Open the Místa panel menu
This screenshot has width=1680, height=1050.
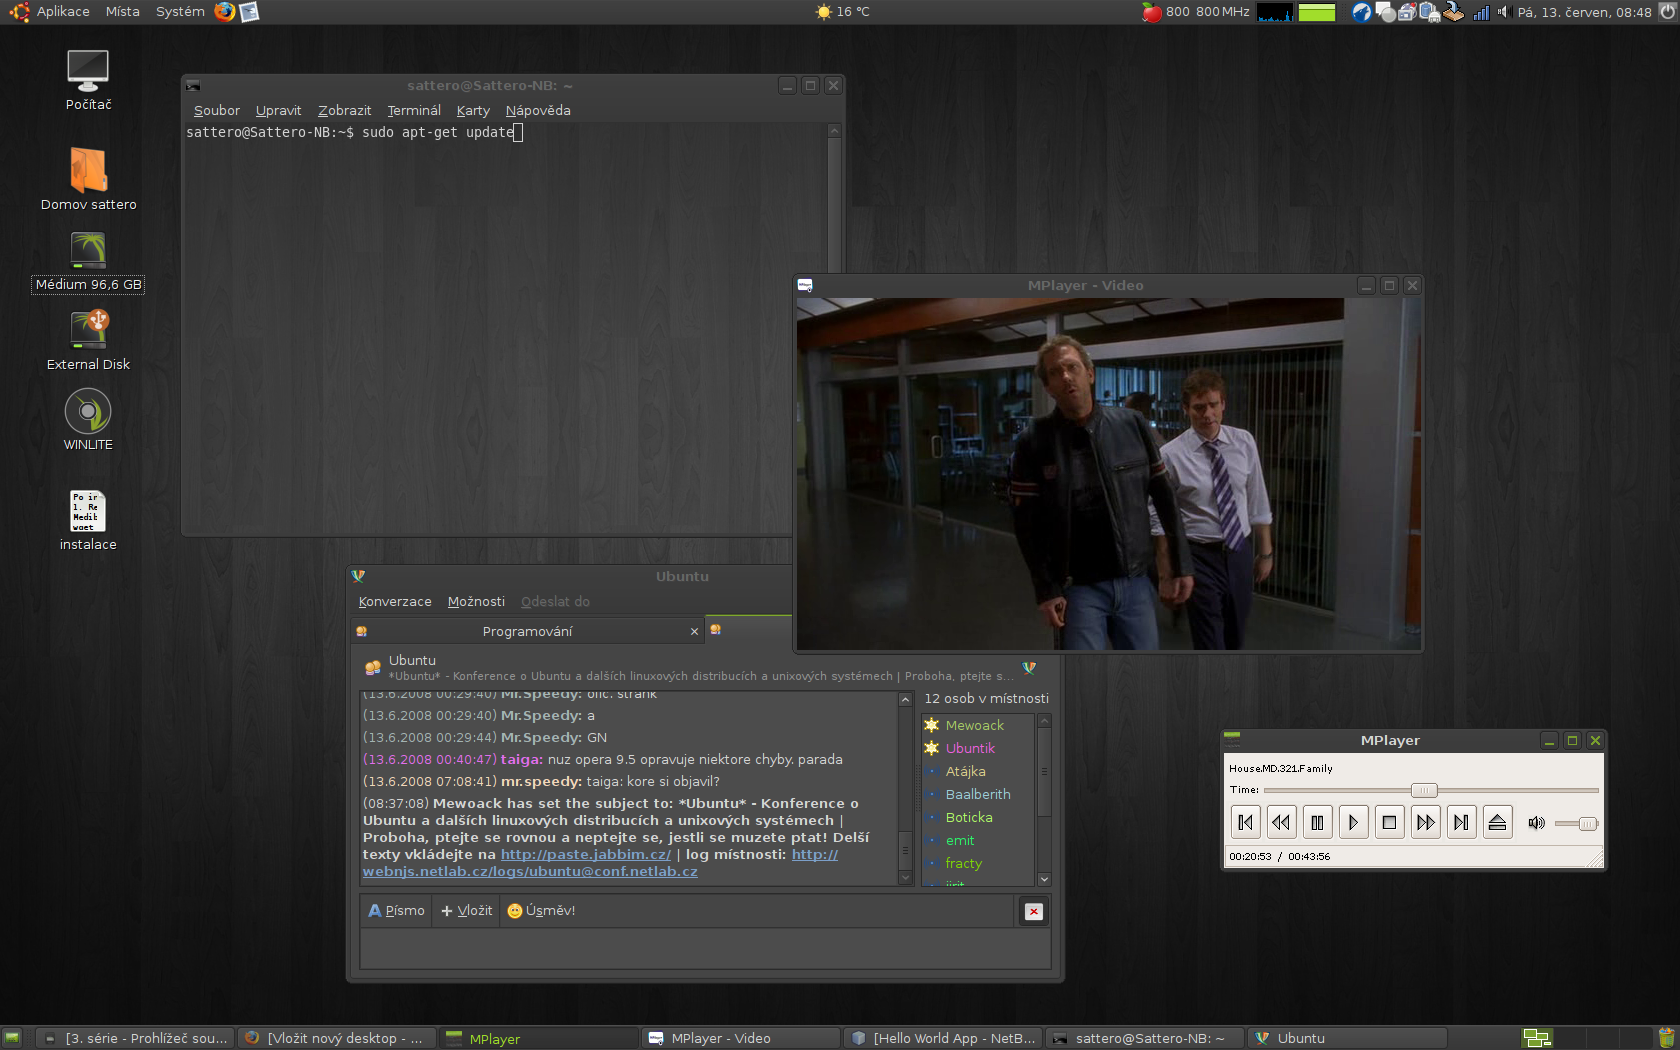point(123,12)
